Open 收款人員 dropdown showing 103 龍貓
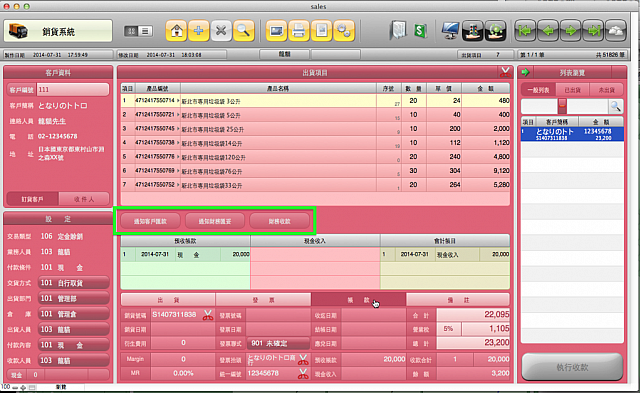 tap(73, 360)
